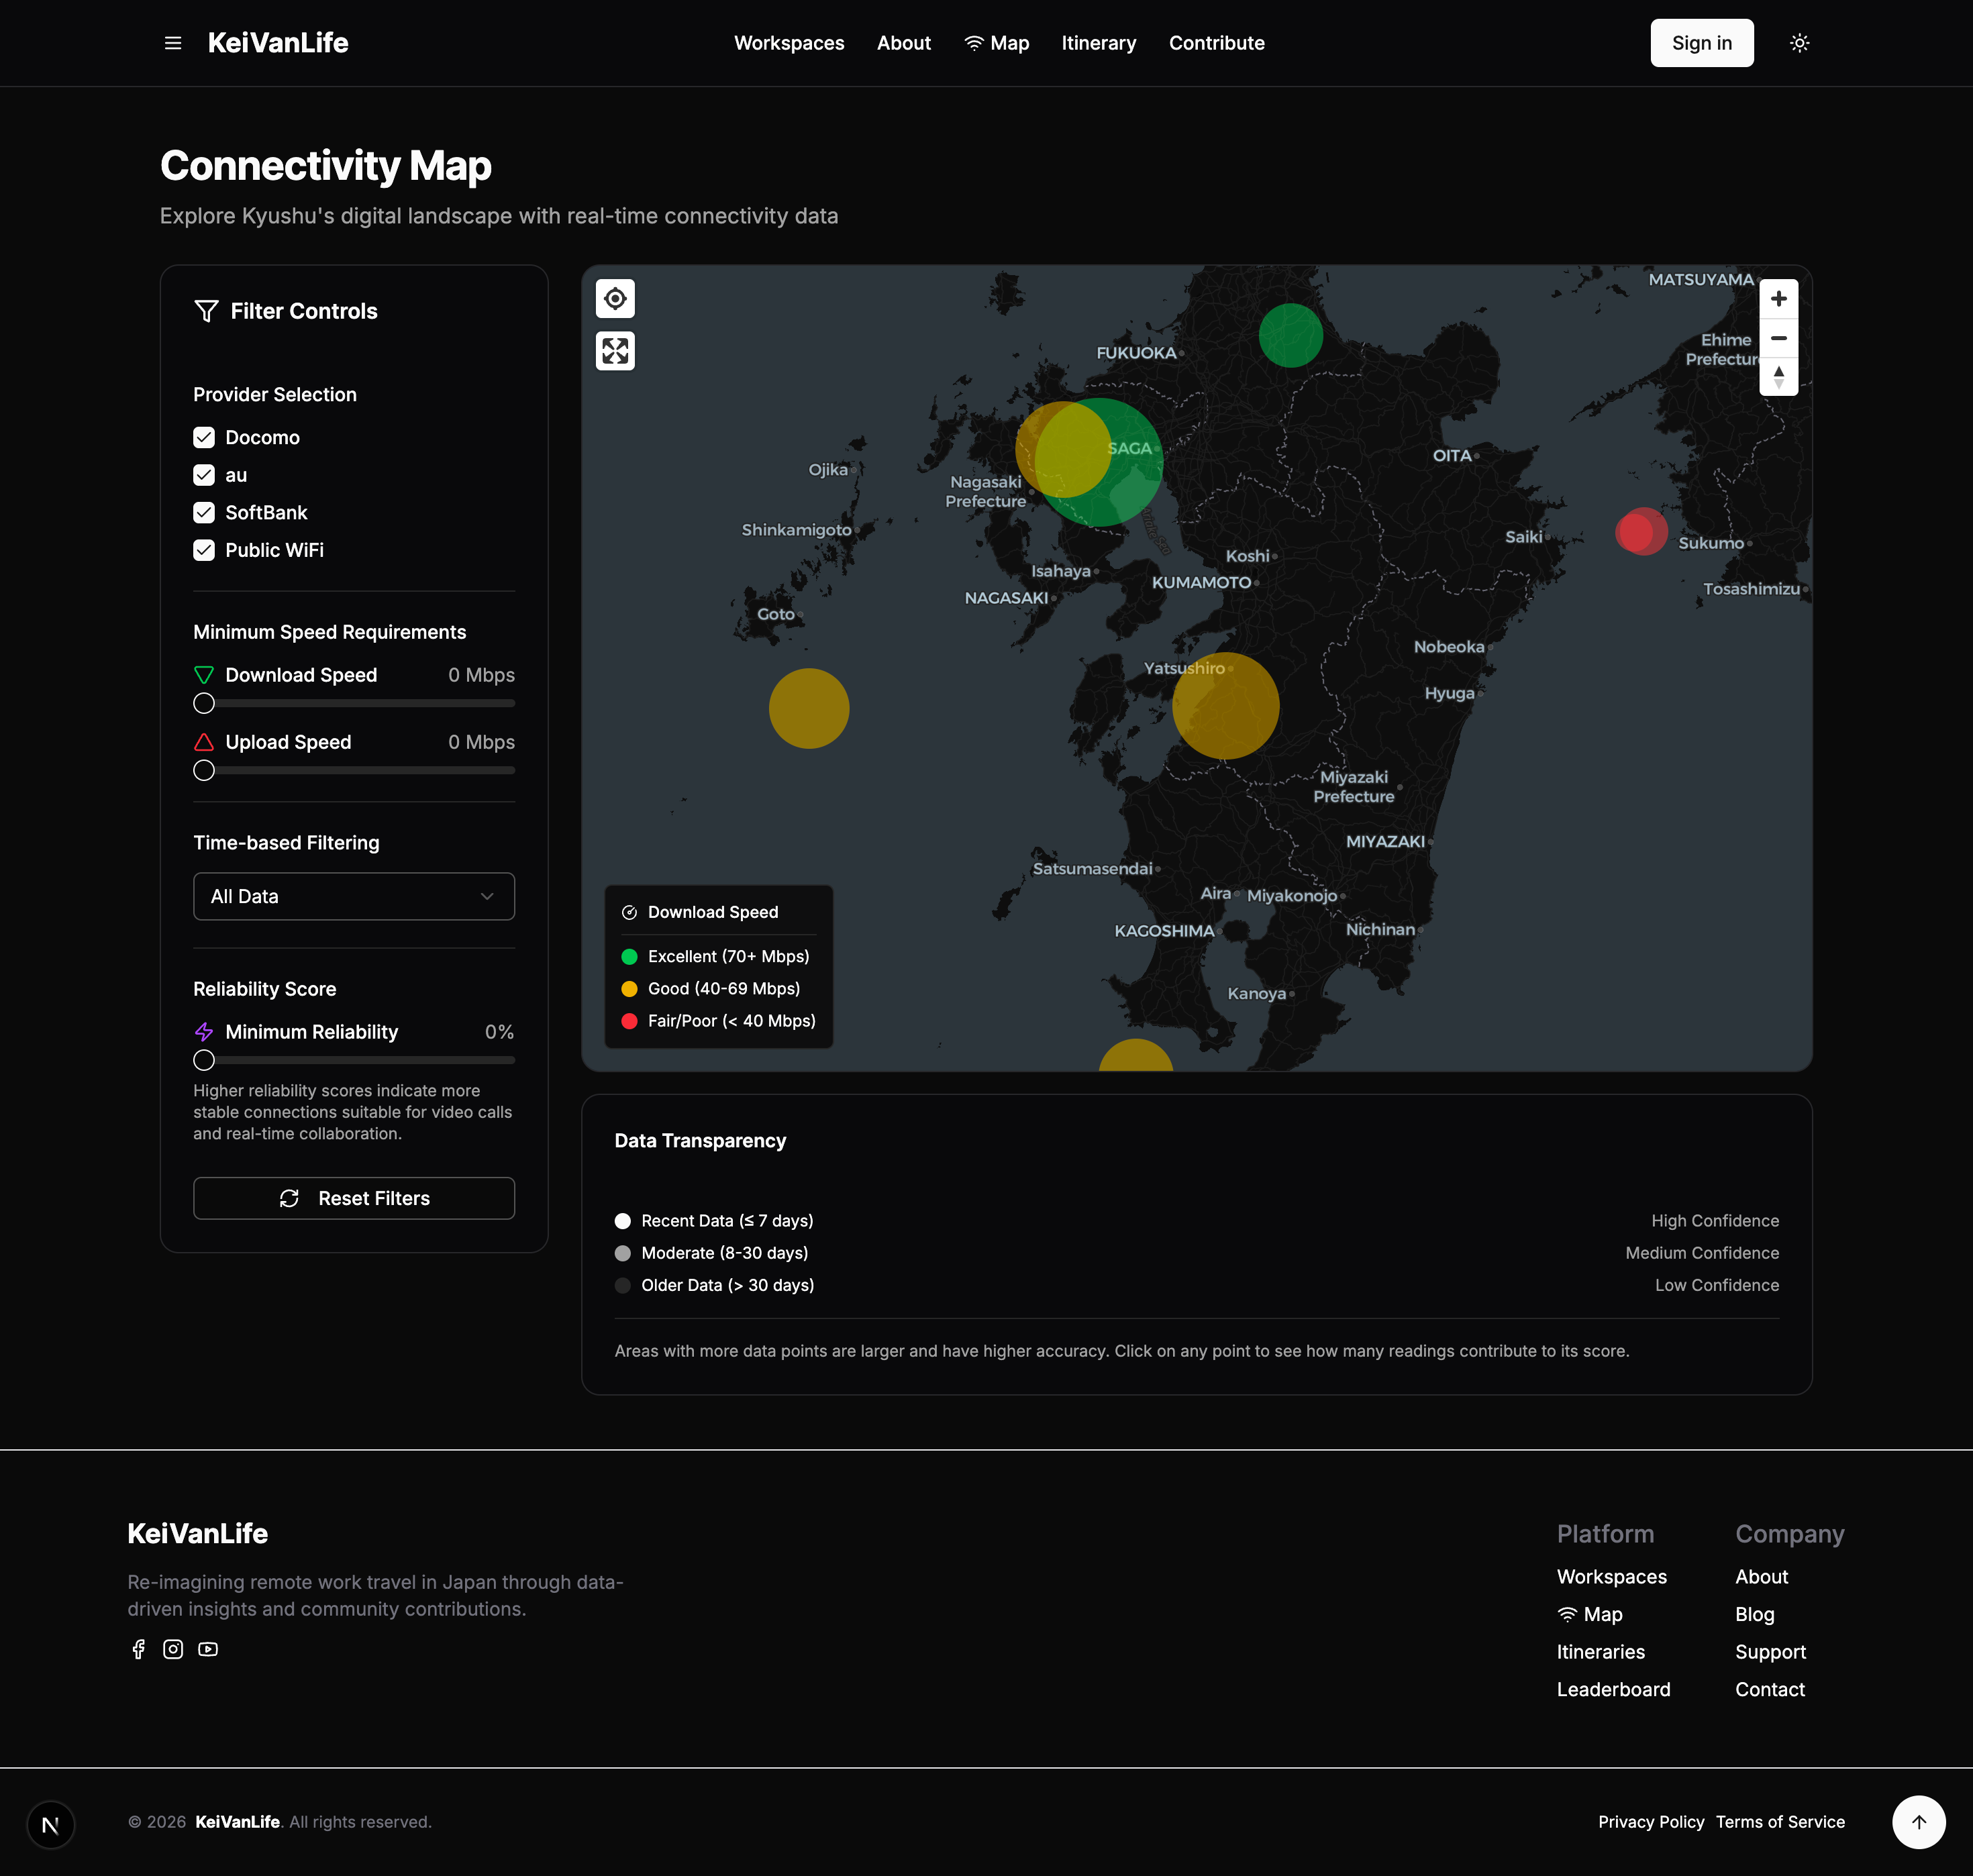The width and height of the screenshot is (1973, 1876).
Task: Click the Sign in button
Action: click(1702, 43)
